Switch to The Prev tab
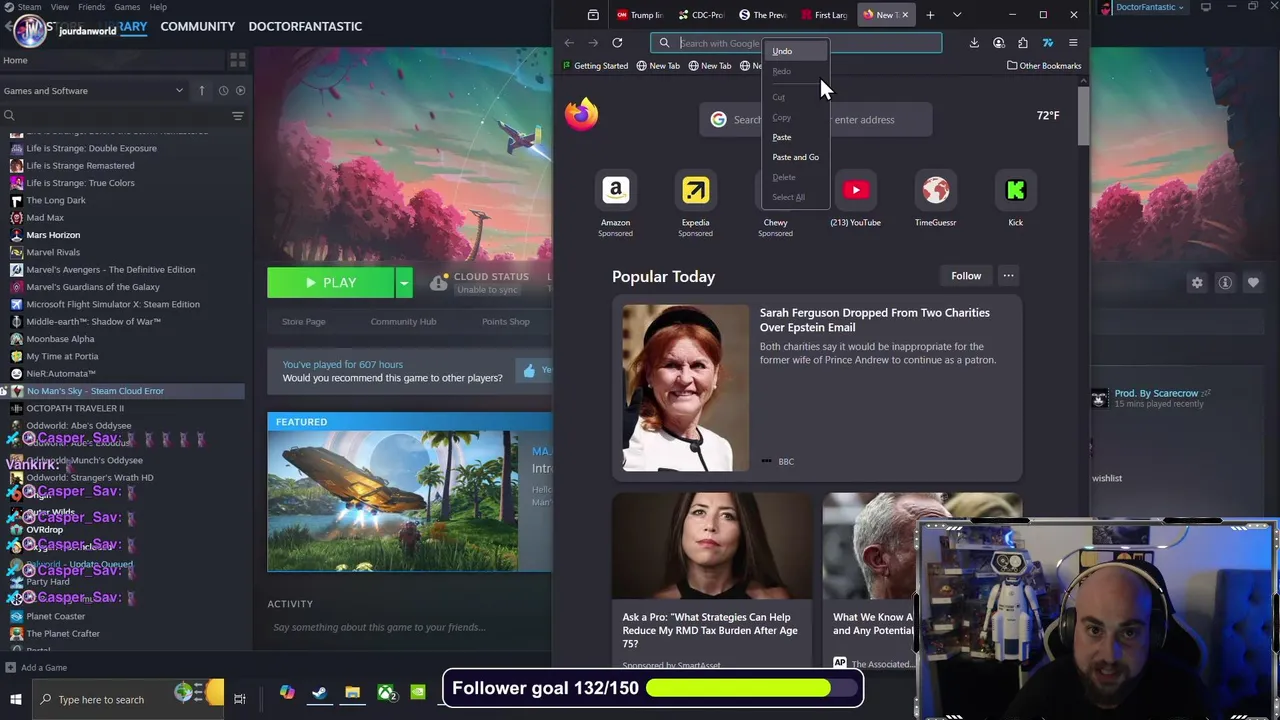The image size is (1280, 720). click(x=763, y=15)
